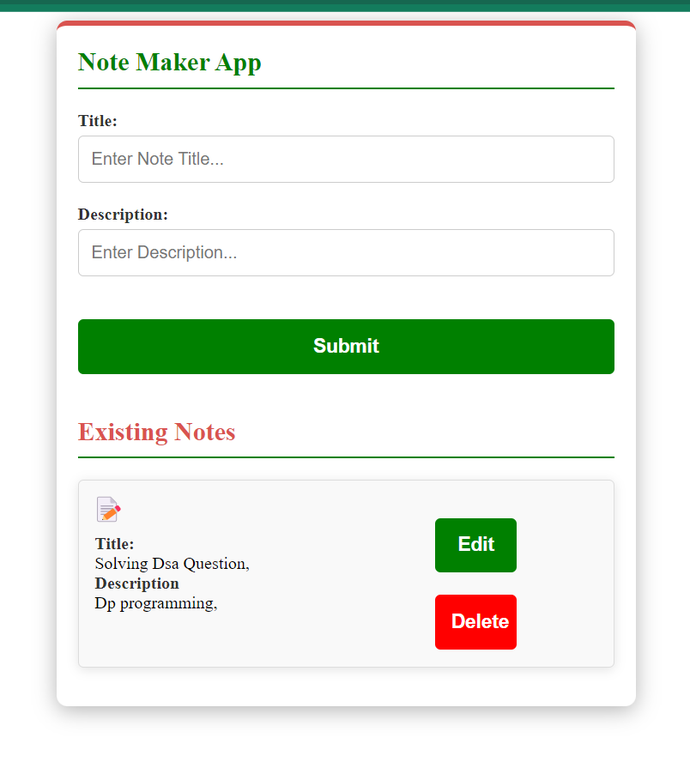Click the dark green header bar at page top
The height and width of the screenshot is (768, 690).
click(x=345, y=5)
